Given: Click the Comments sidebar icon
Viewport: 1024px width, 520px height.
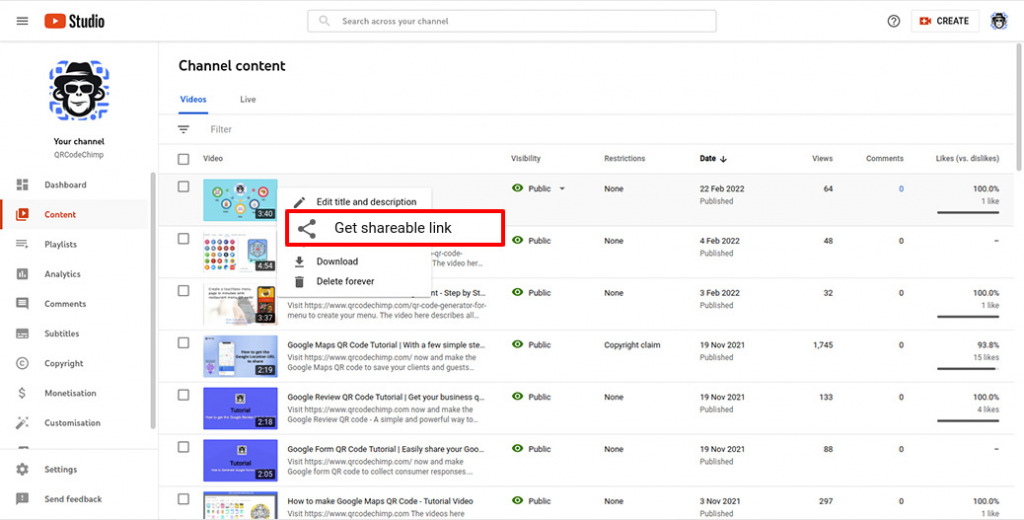Looking at the screenshot, I should 22,304.
